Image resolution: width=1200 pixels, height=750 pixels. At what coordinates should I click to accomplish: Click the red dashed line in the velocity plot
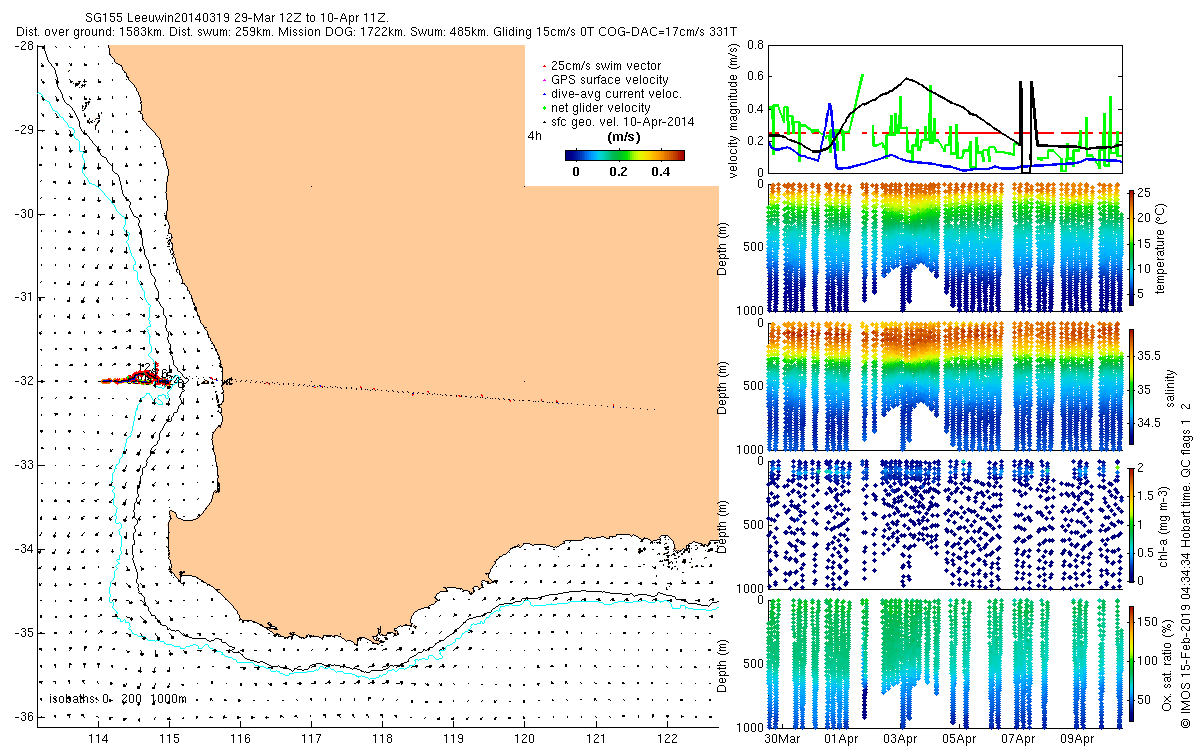[944, 132]
